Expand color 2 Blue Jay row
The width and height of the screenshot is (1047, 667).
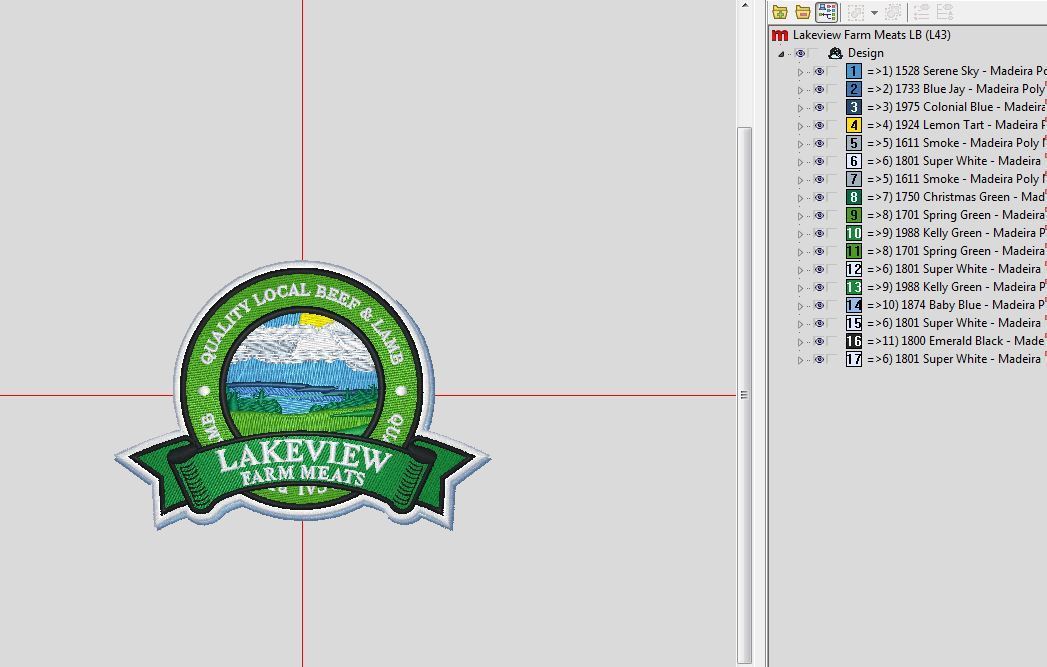click(800, 89)
